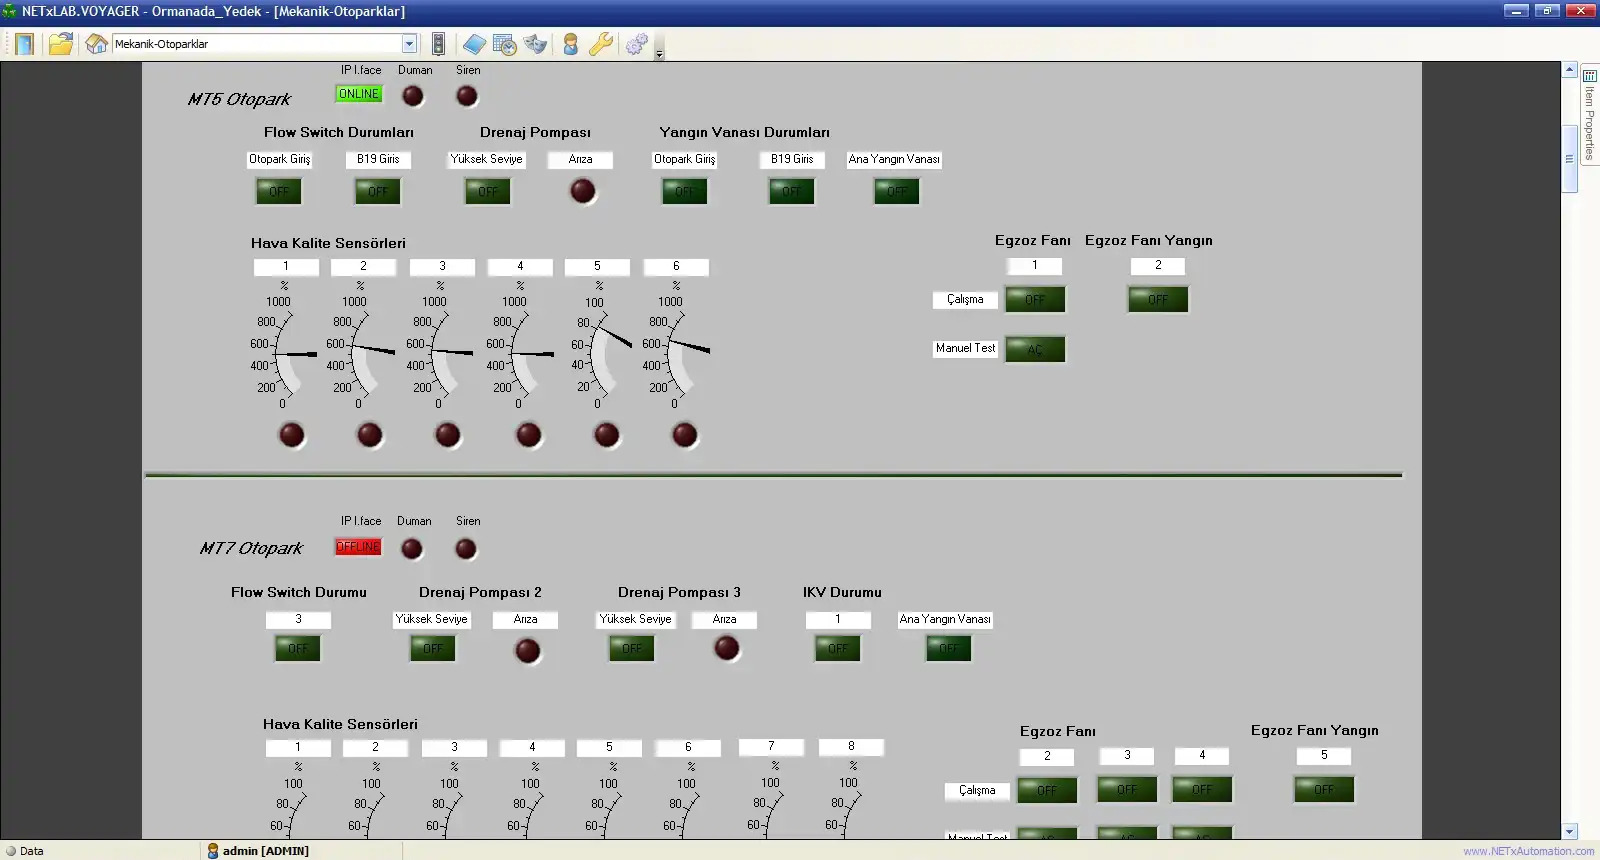This screenshot has height=860, width=1600.
Task: Open the user account icon in toolbar
Action: [x=570, y=44]
